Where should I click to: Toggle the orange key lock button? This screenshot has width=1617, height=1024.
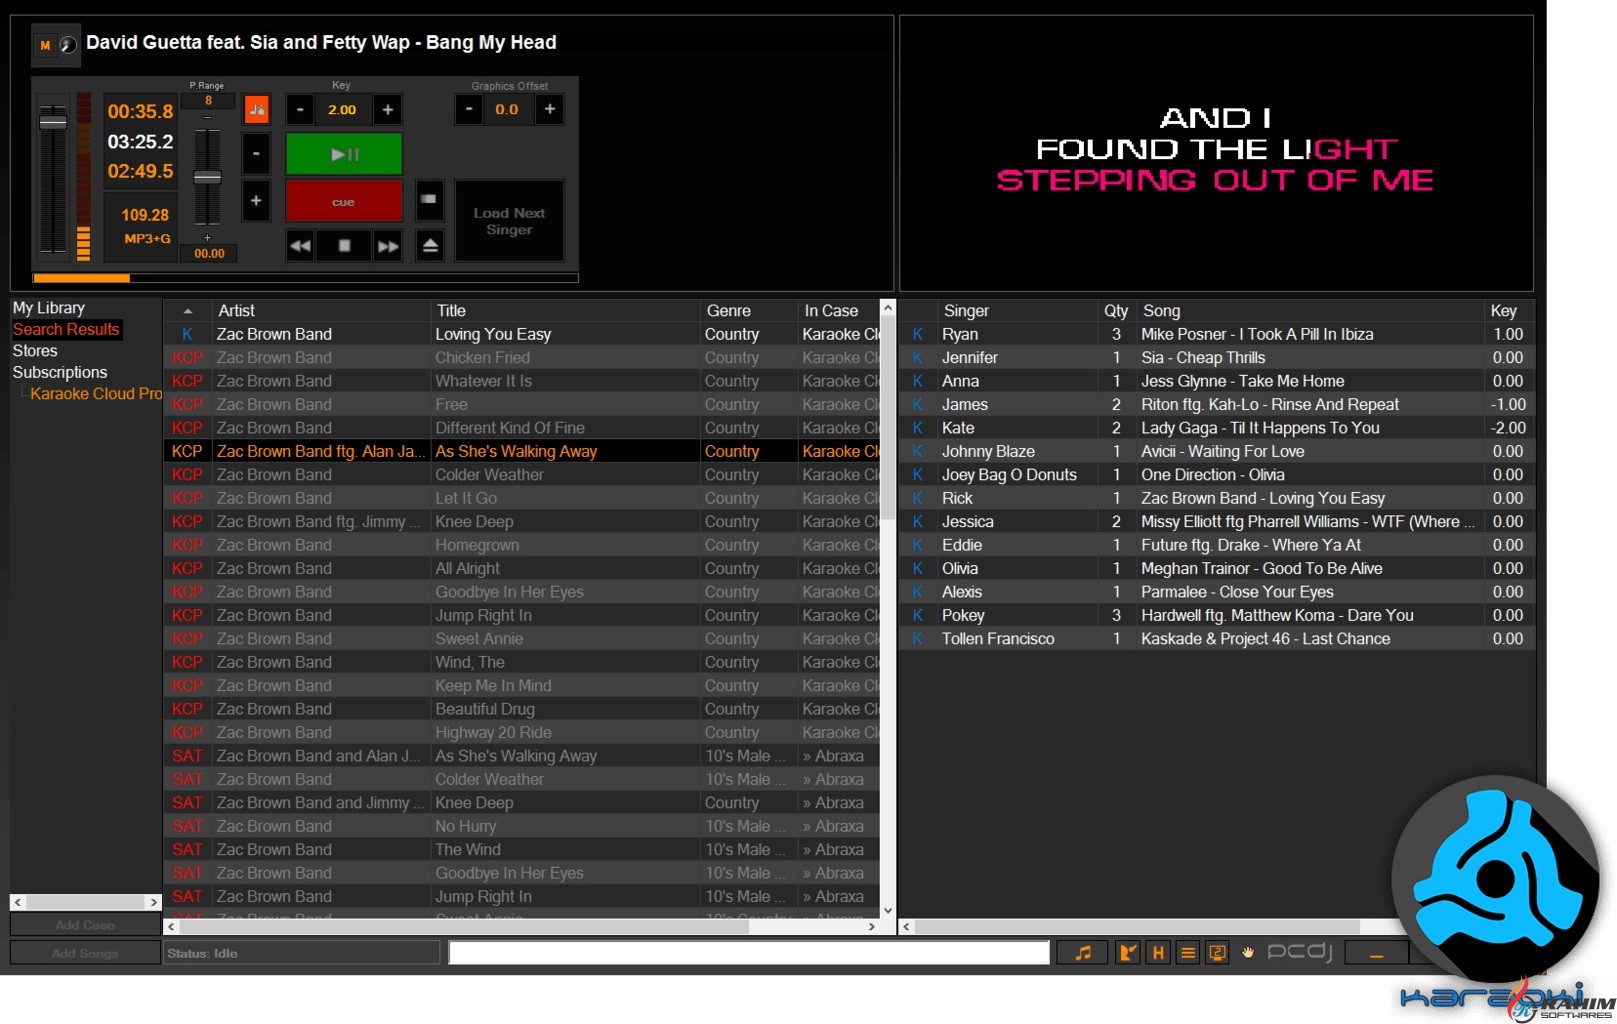(257, 110)
